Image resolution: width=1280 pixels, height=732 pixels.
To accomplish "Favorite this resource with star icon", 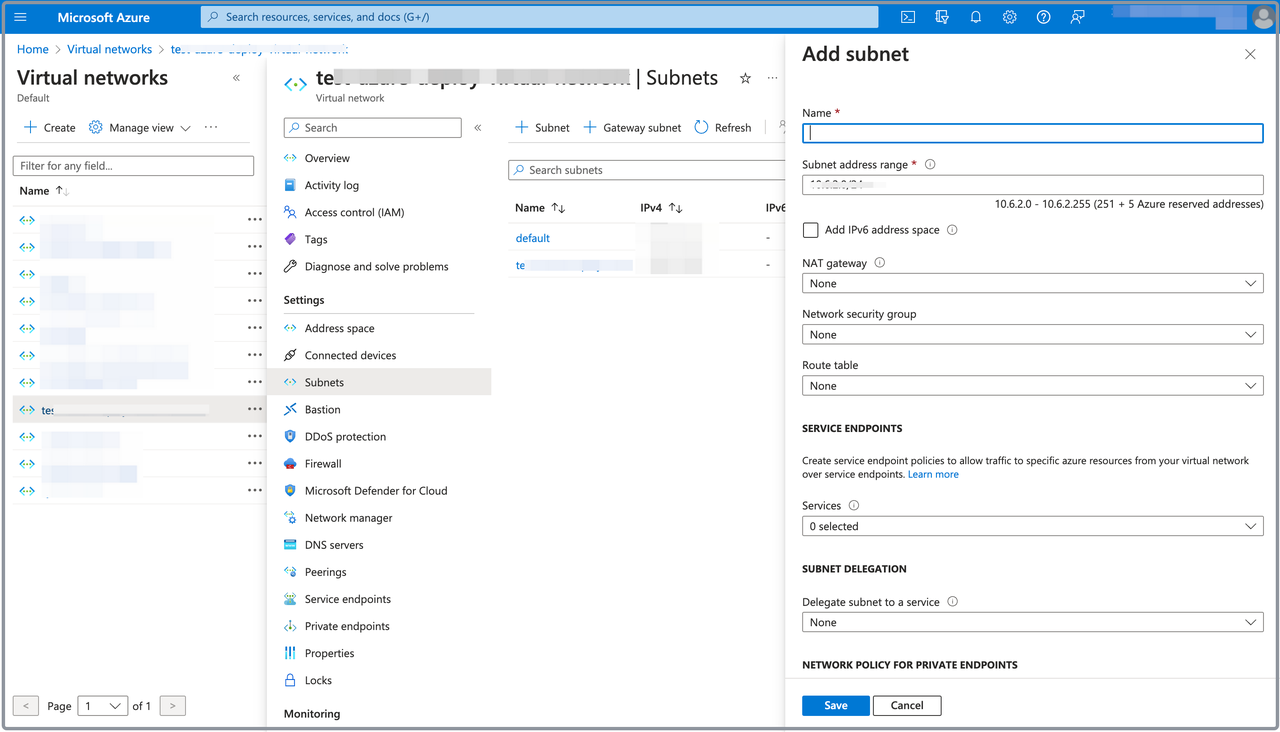I will (x=745, y=78).
